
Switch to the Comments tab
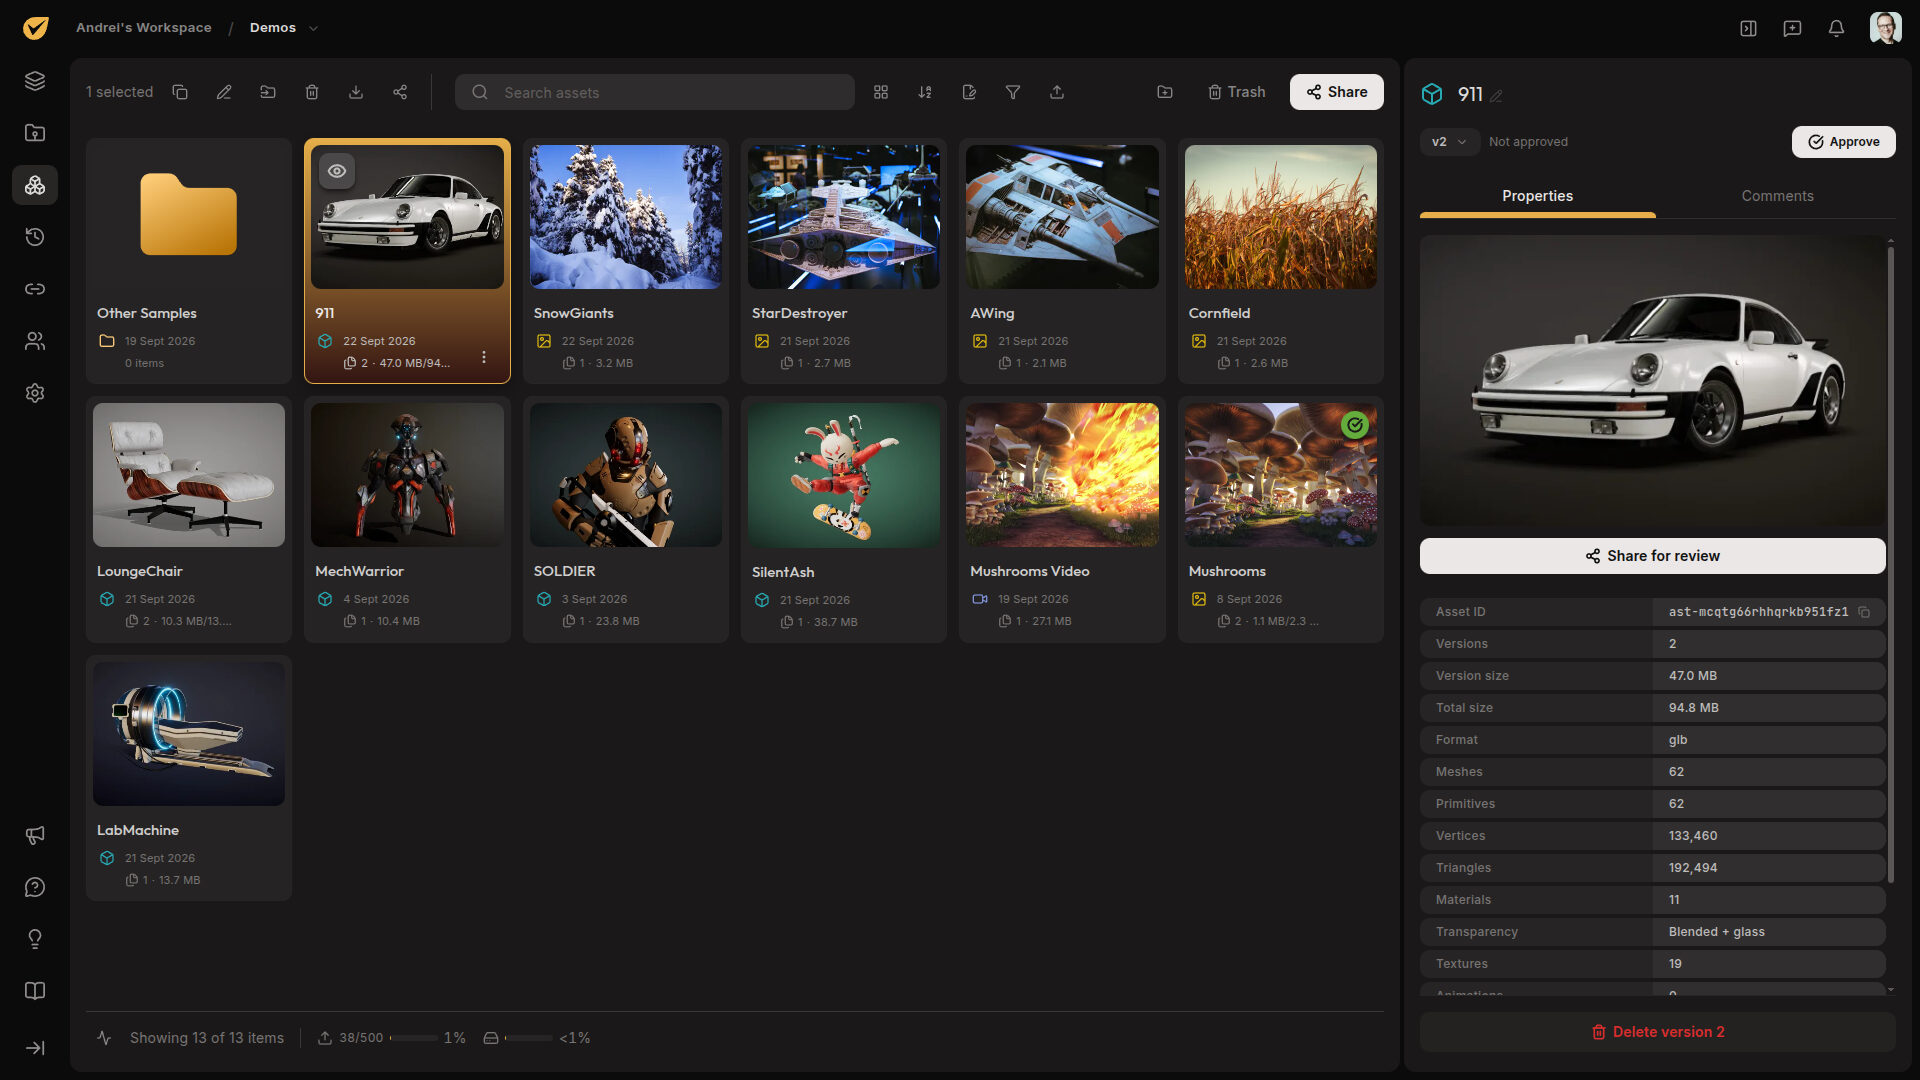1777,196
